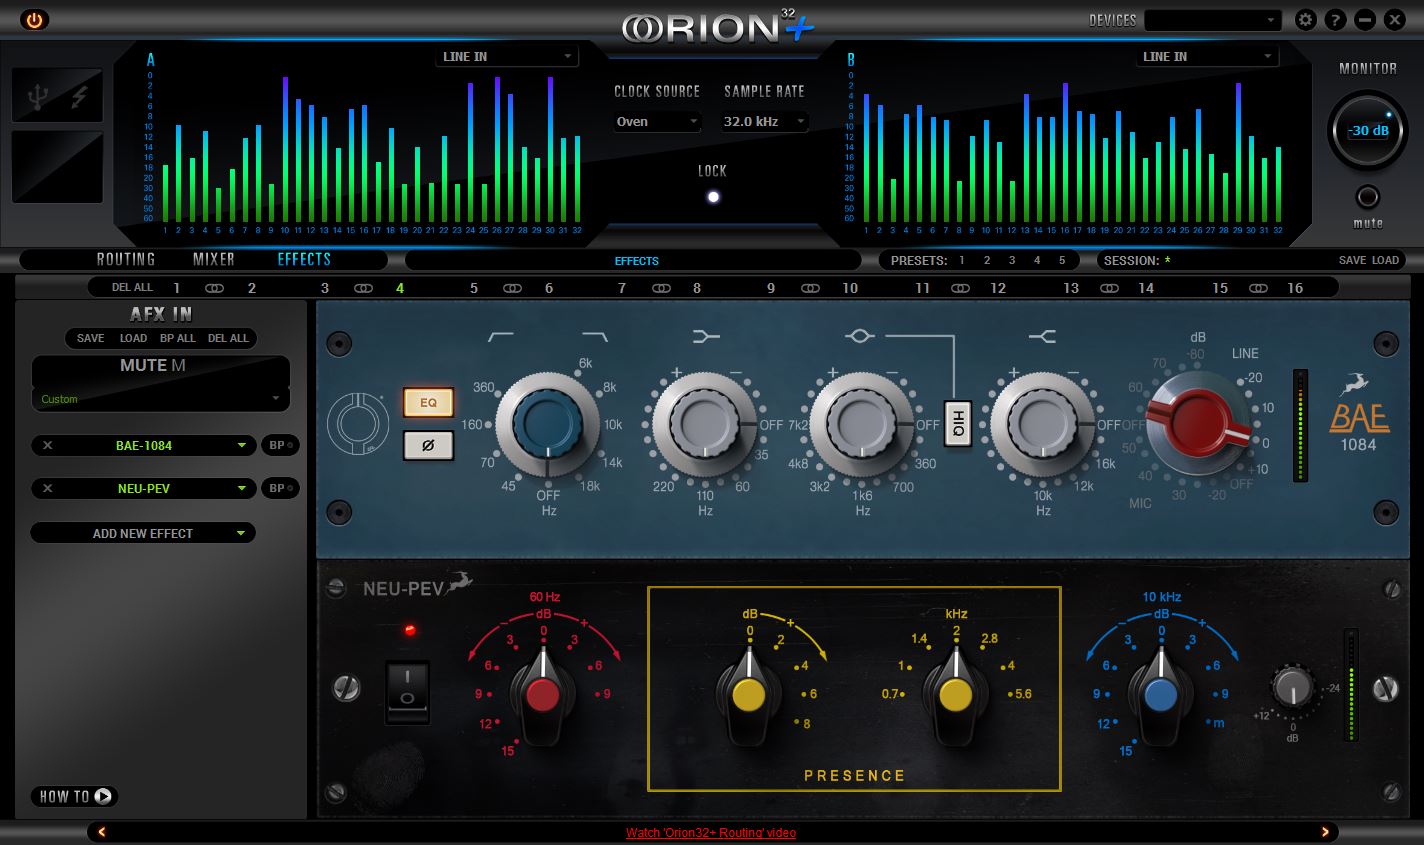This screenshot has width=1424, height=845.
Task: Open the ADD NEW EFFECT dropdown
Action: [x=143, y=533]
